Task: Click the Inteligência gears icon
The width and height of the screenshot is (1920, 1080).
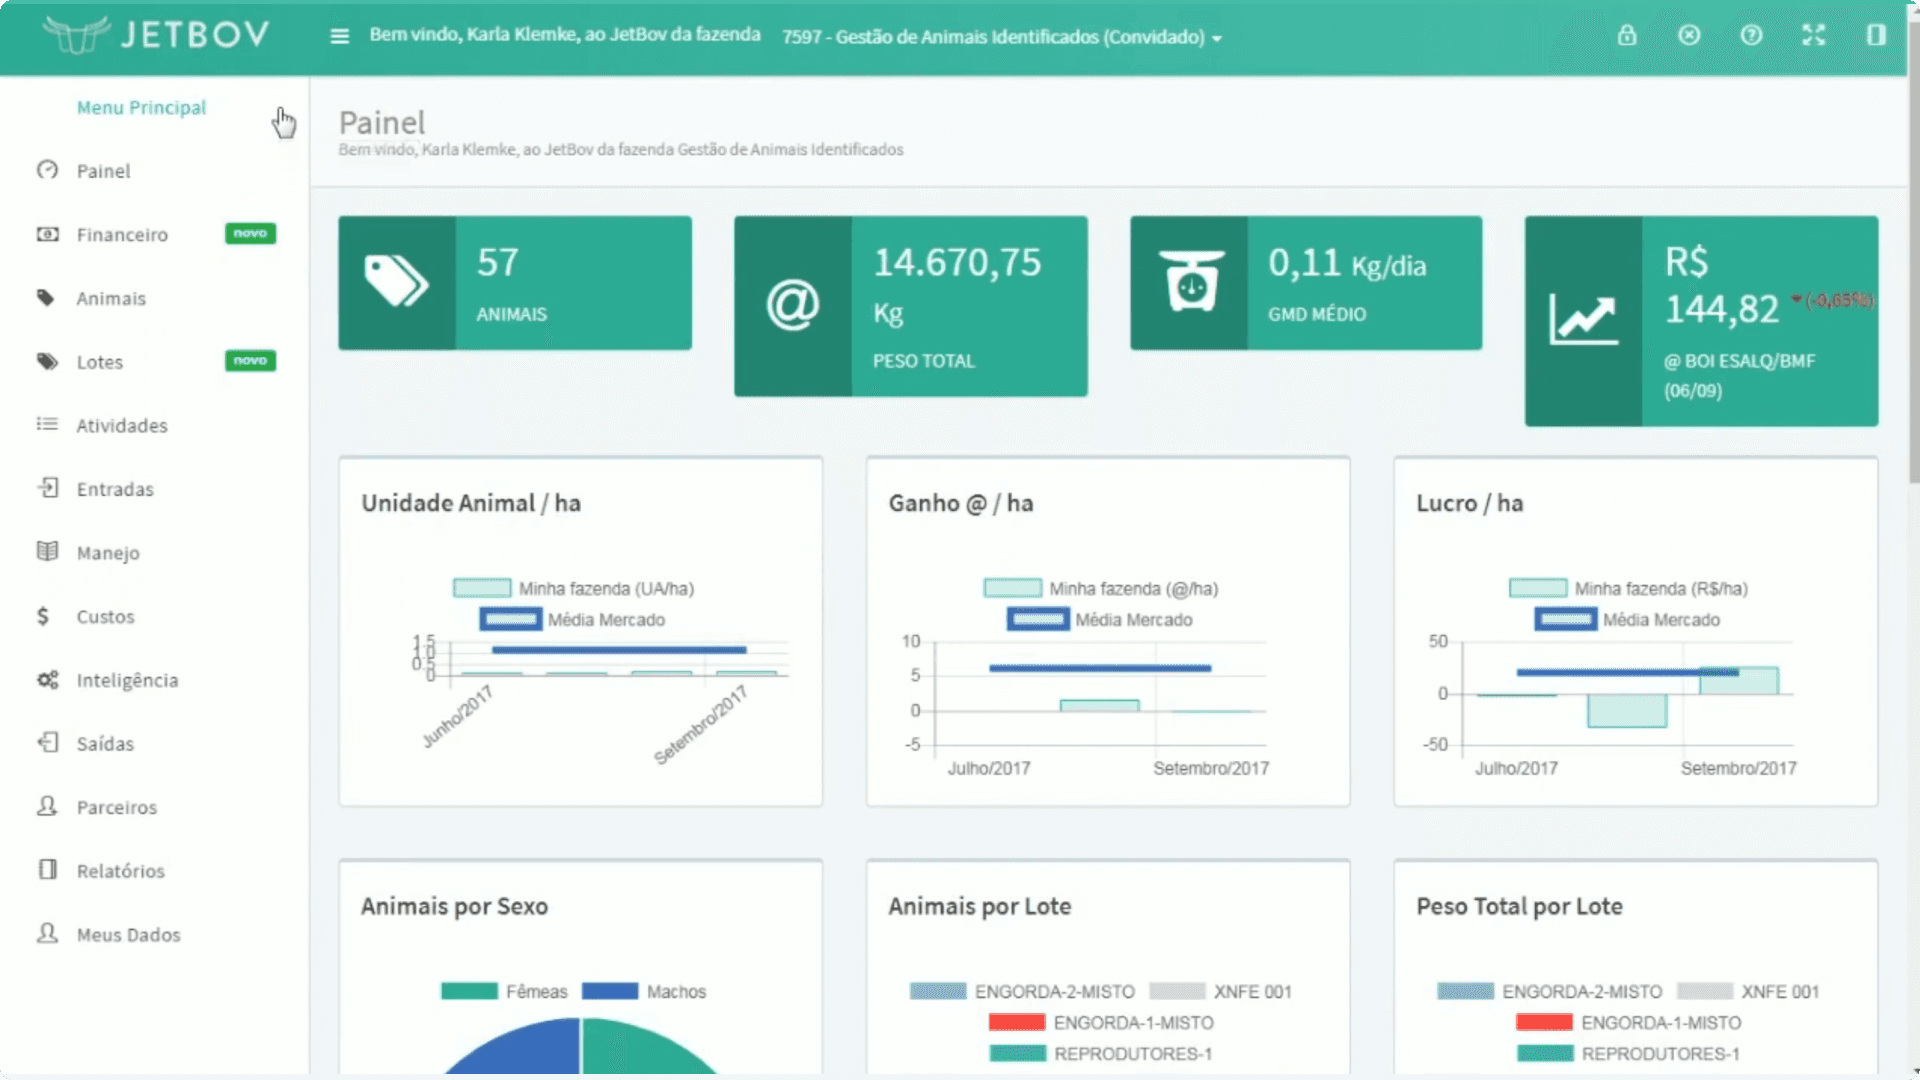Action: [47, 680]
